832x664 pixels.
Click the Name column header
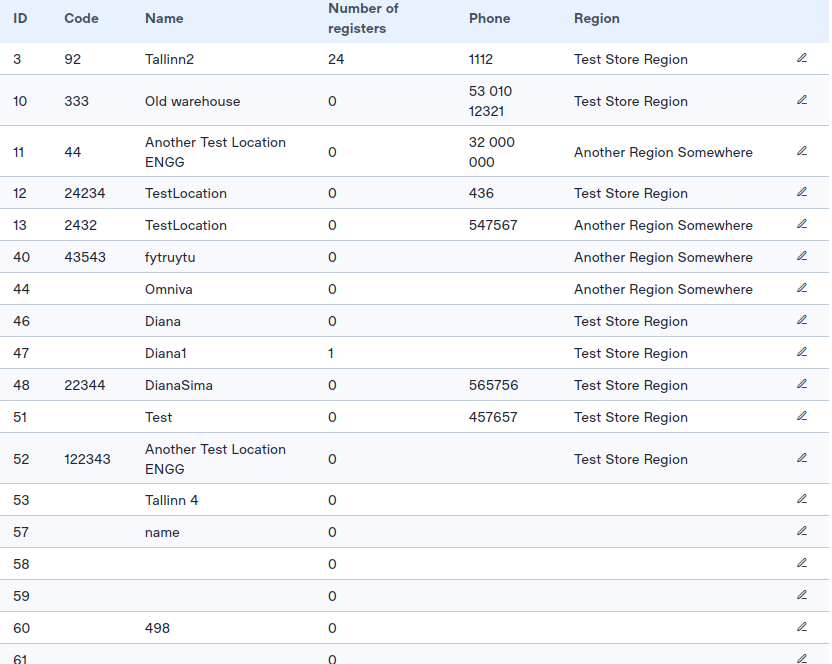coord(164,19)
